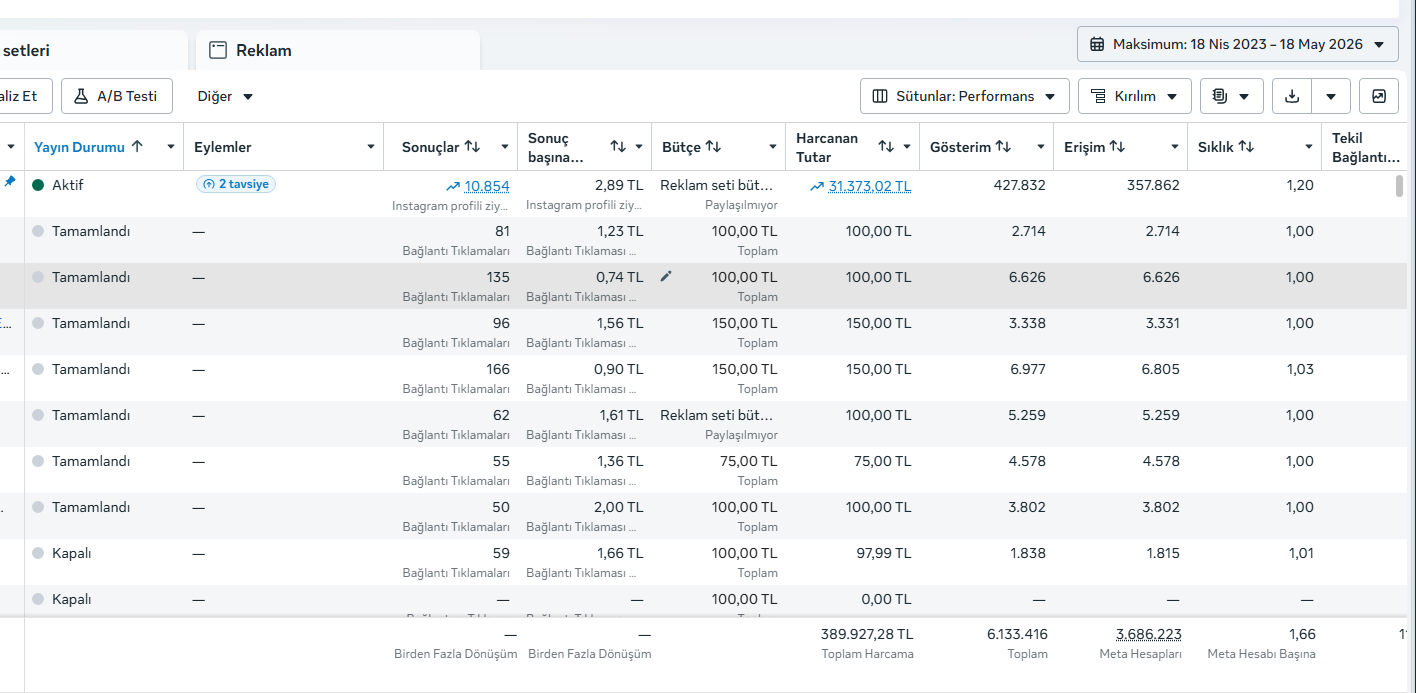
Task: Open the charts view icon button
Action: [x=1380, y=96]
